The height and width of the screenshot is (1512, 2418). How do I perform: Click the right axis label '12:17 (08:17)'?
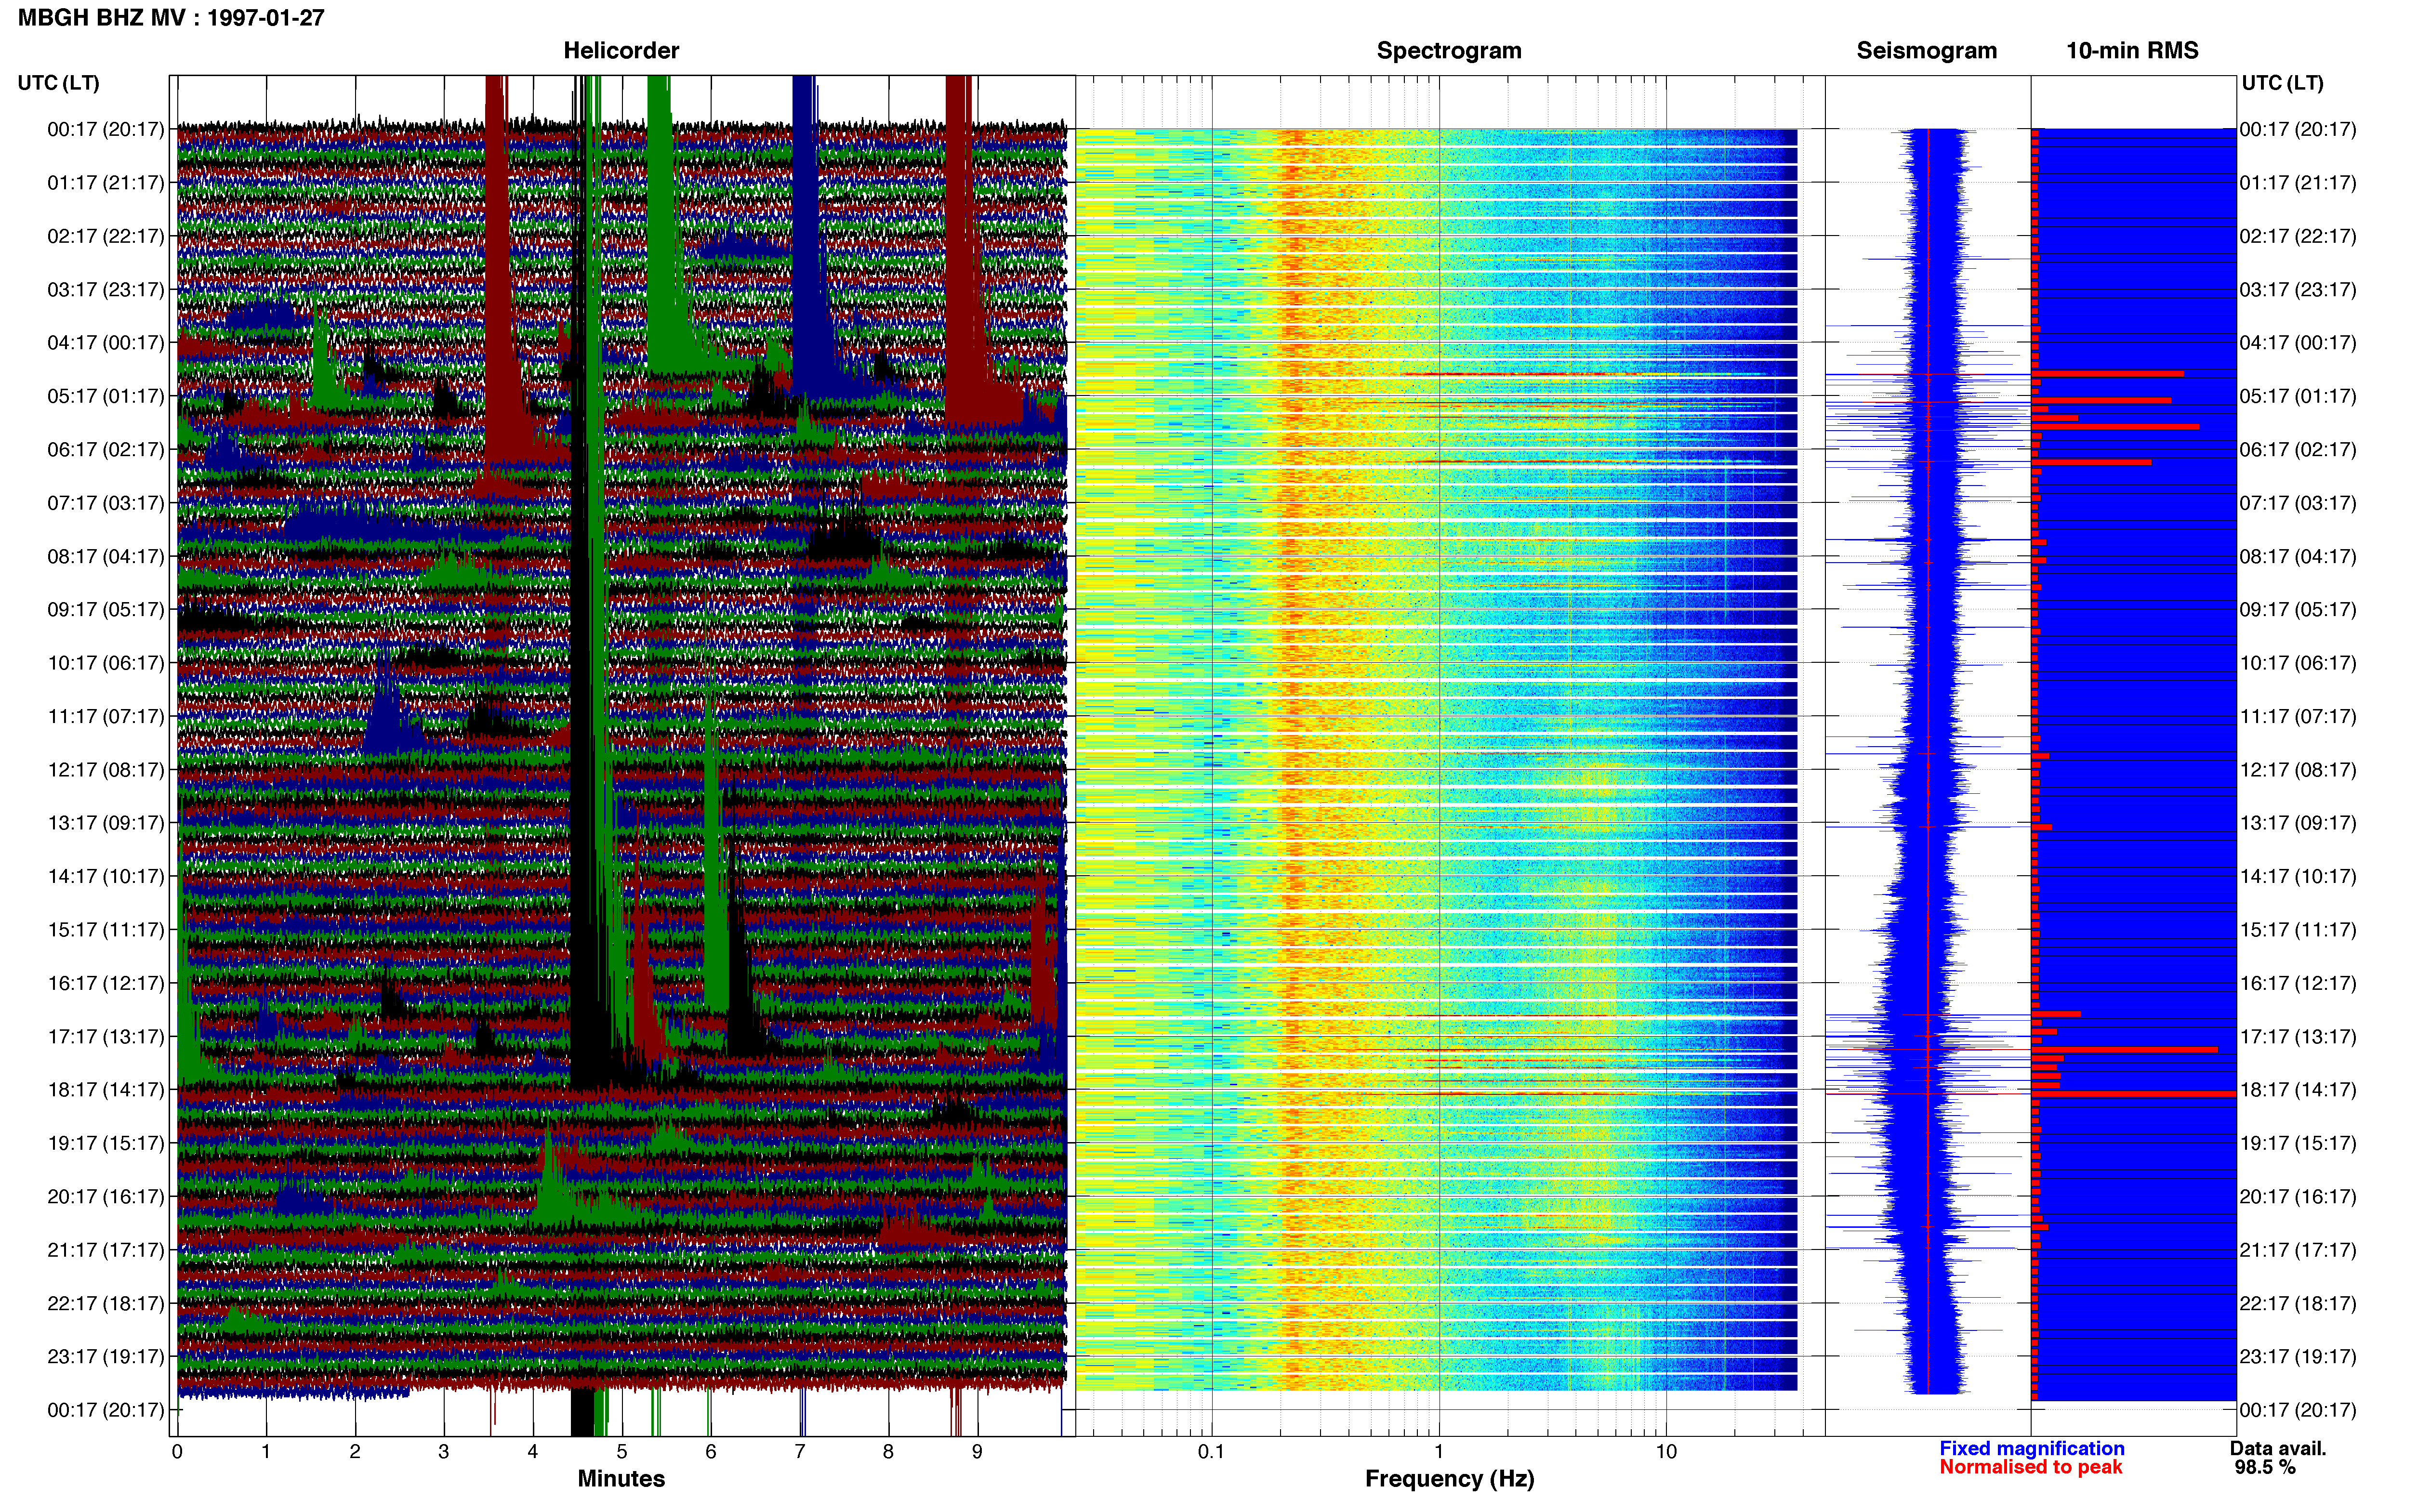[x=2298, y=770]
